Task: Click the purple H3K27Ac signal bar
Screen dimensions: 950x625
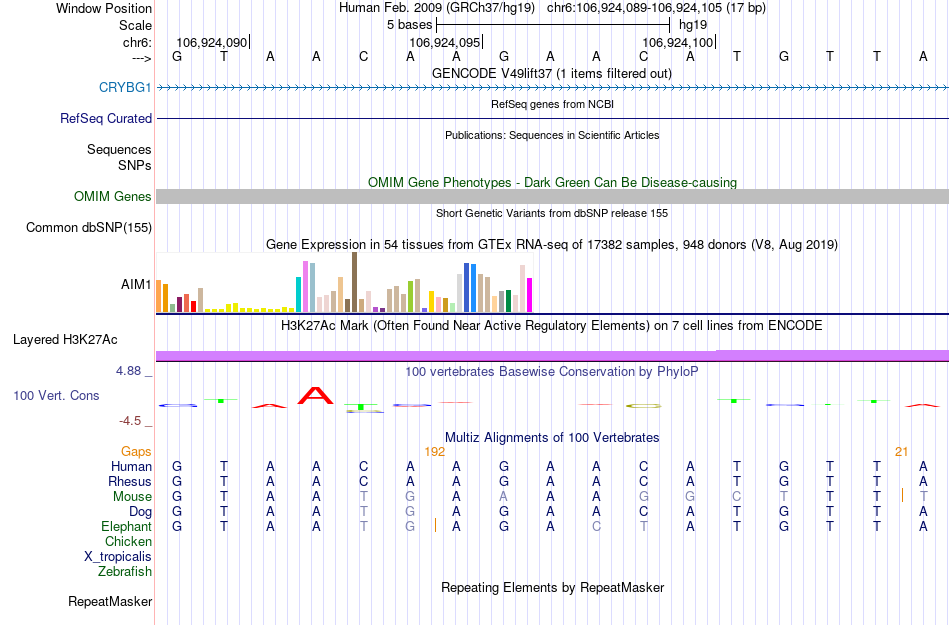Action: (x=552, y=355)
